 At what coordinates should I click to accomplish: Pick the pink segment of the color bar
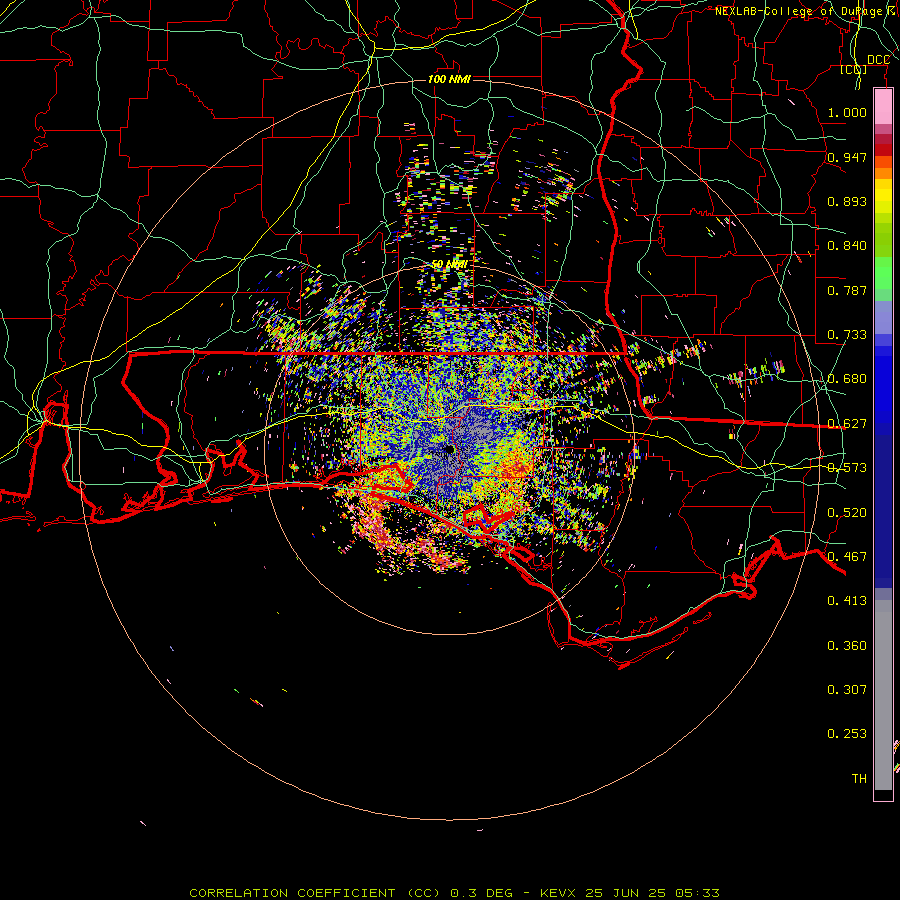(x=883, y=107)
